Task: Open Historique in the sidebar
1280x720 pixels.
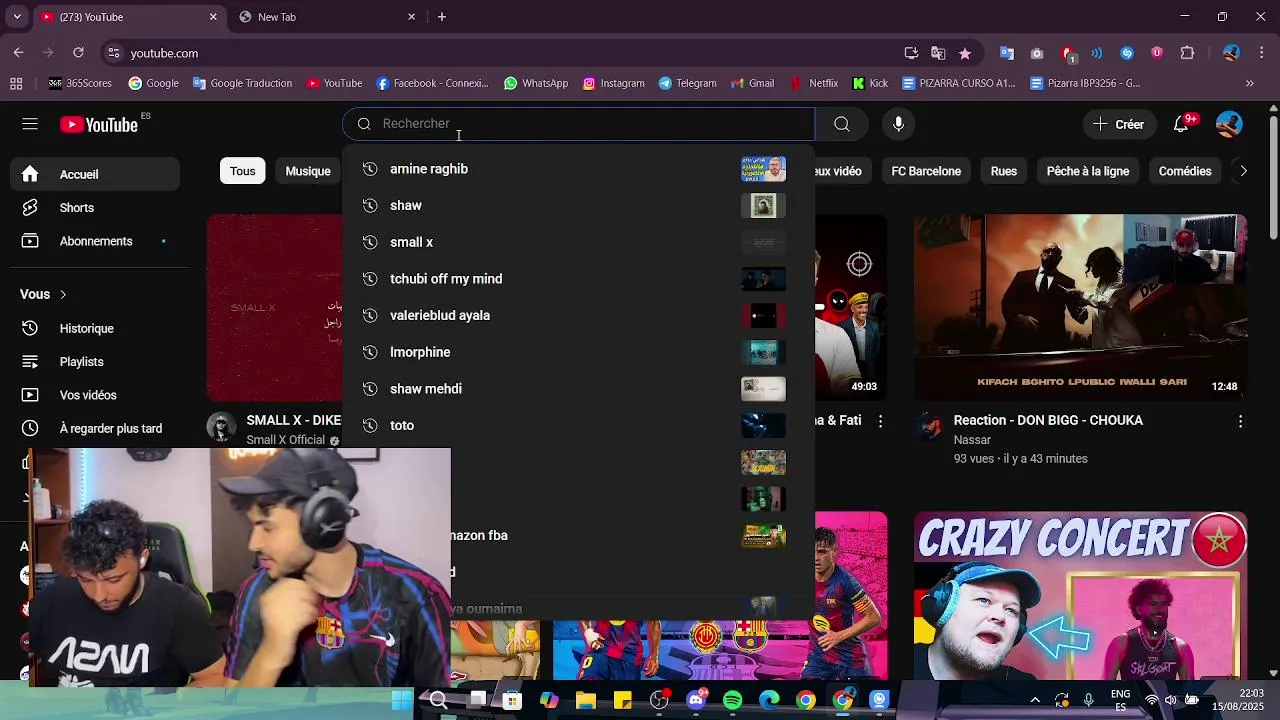Action: (96, 328)
